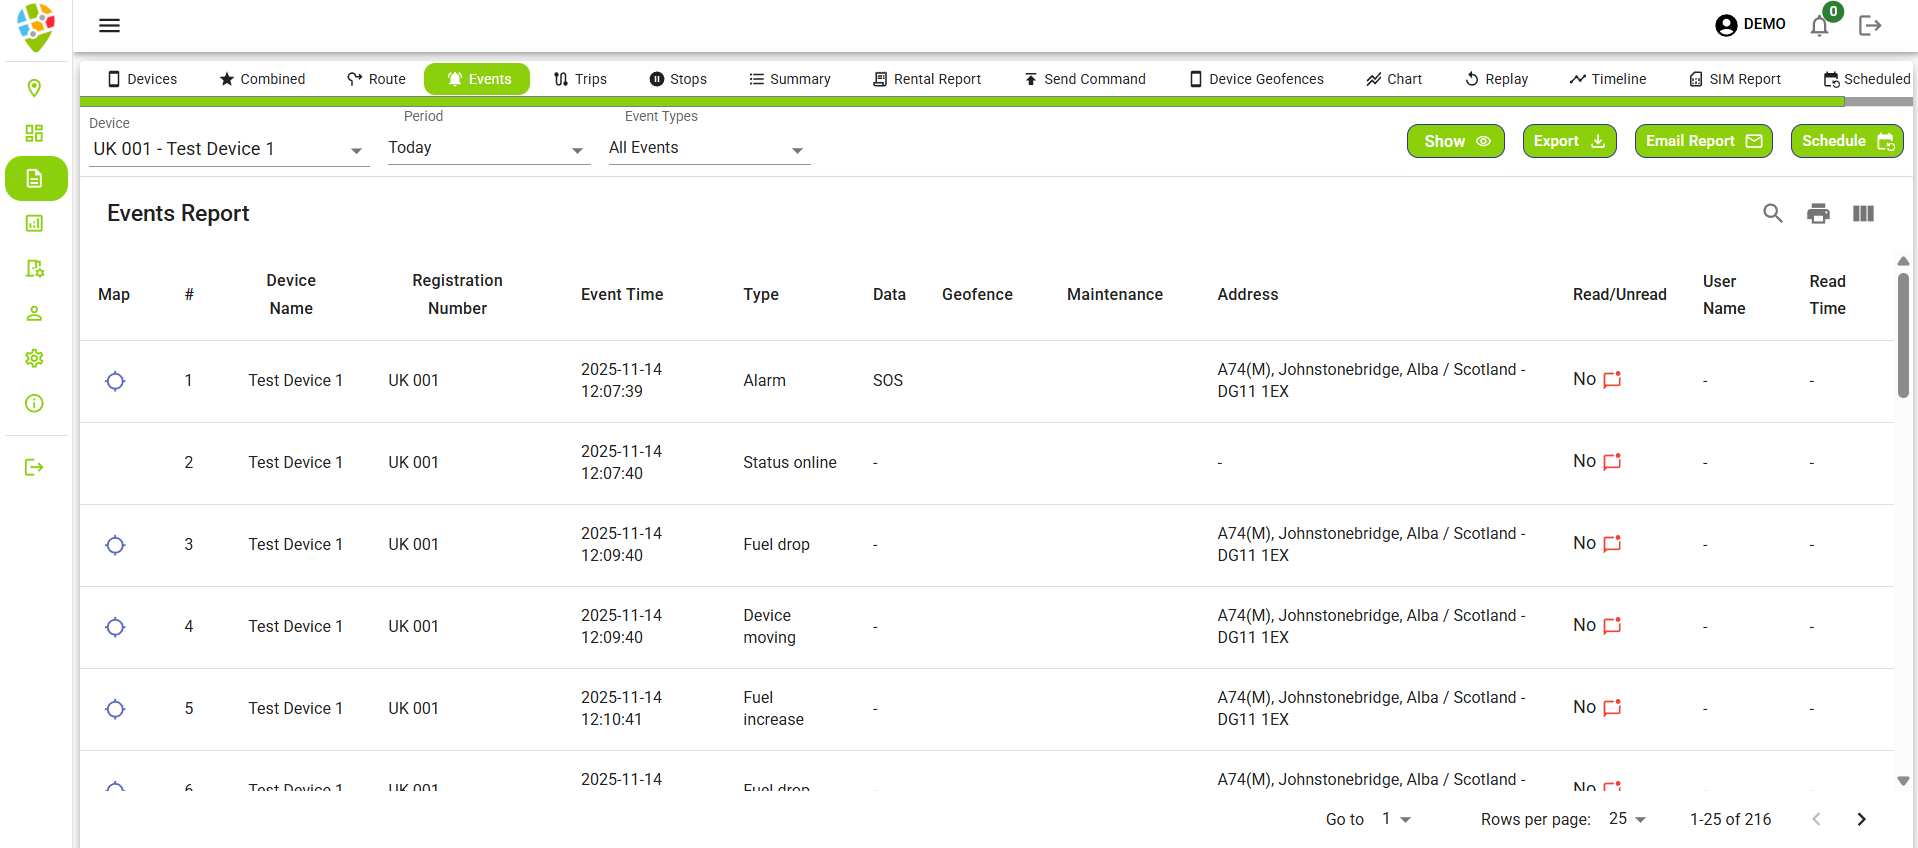Open the Rental Report tab

[926, 79]
